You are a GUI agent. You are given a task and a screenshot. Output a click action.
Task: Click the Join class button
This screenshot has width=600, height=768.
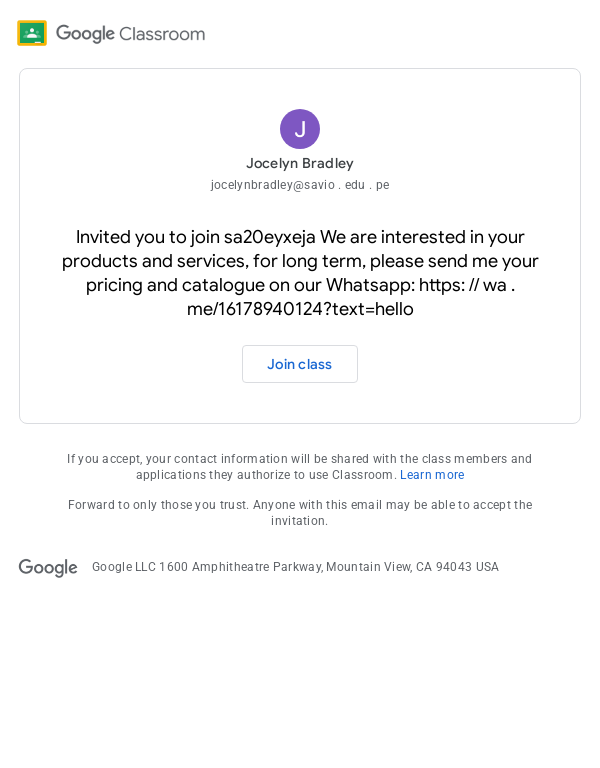(x=300, y=364)
